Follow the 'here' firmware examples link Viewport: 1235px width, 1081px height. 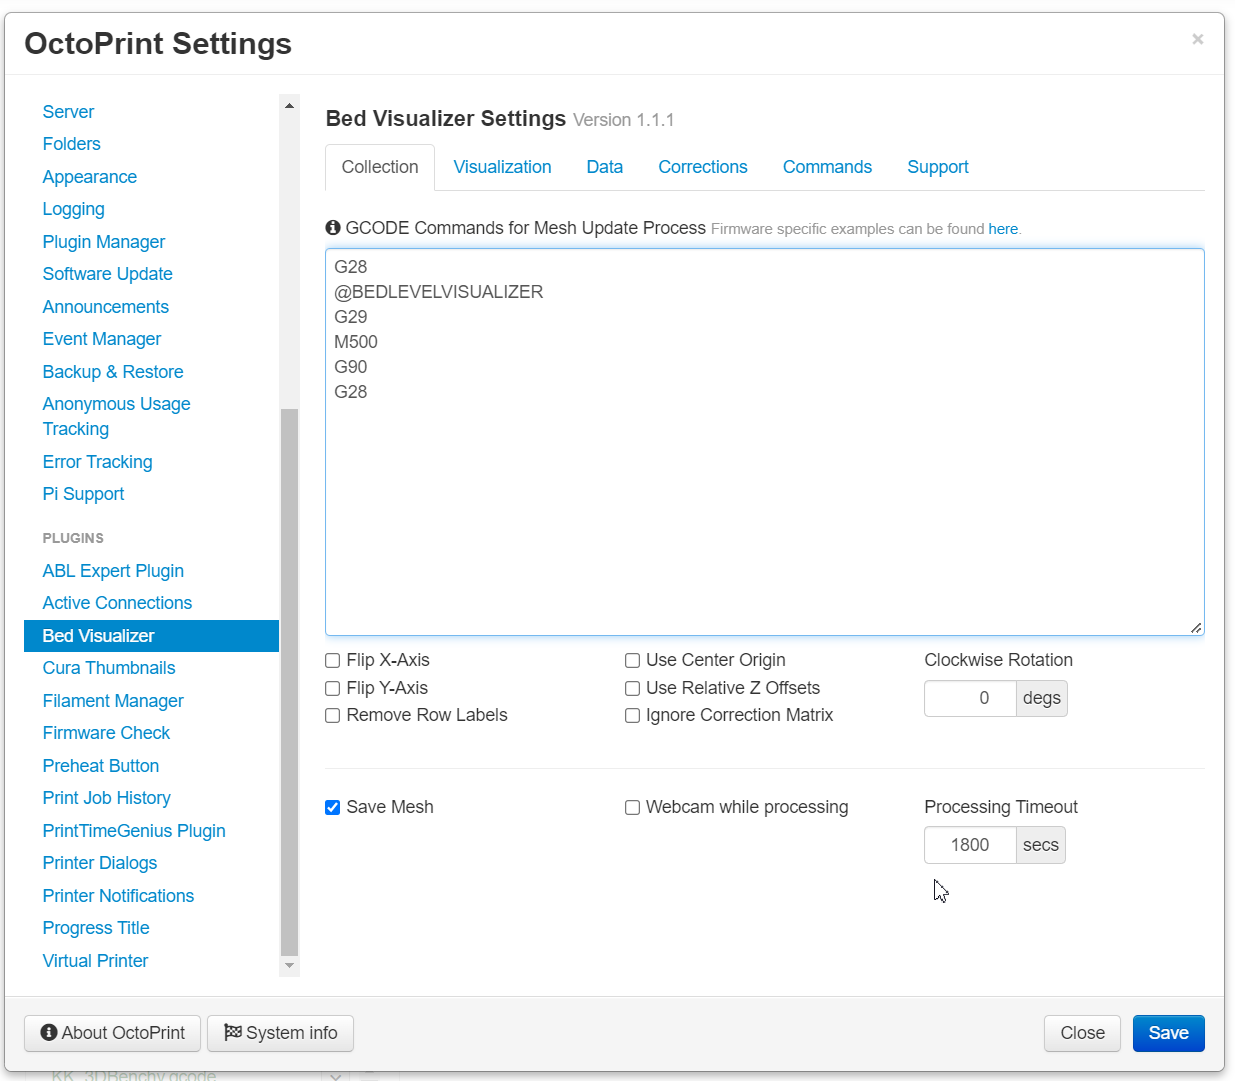[1003, 229]
